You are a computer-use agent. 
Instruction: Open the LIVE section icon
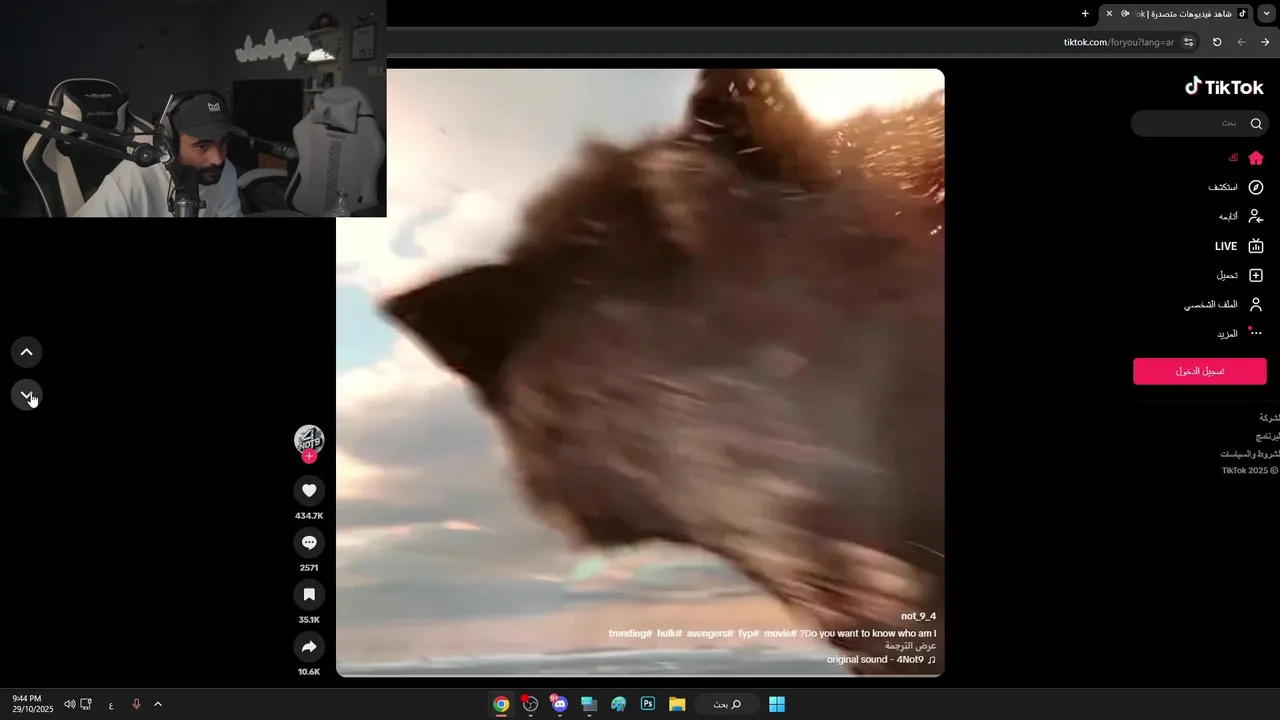pos(1256,246)
